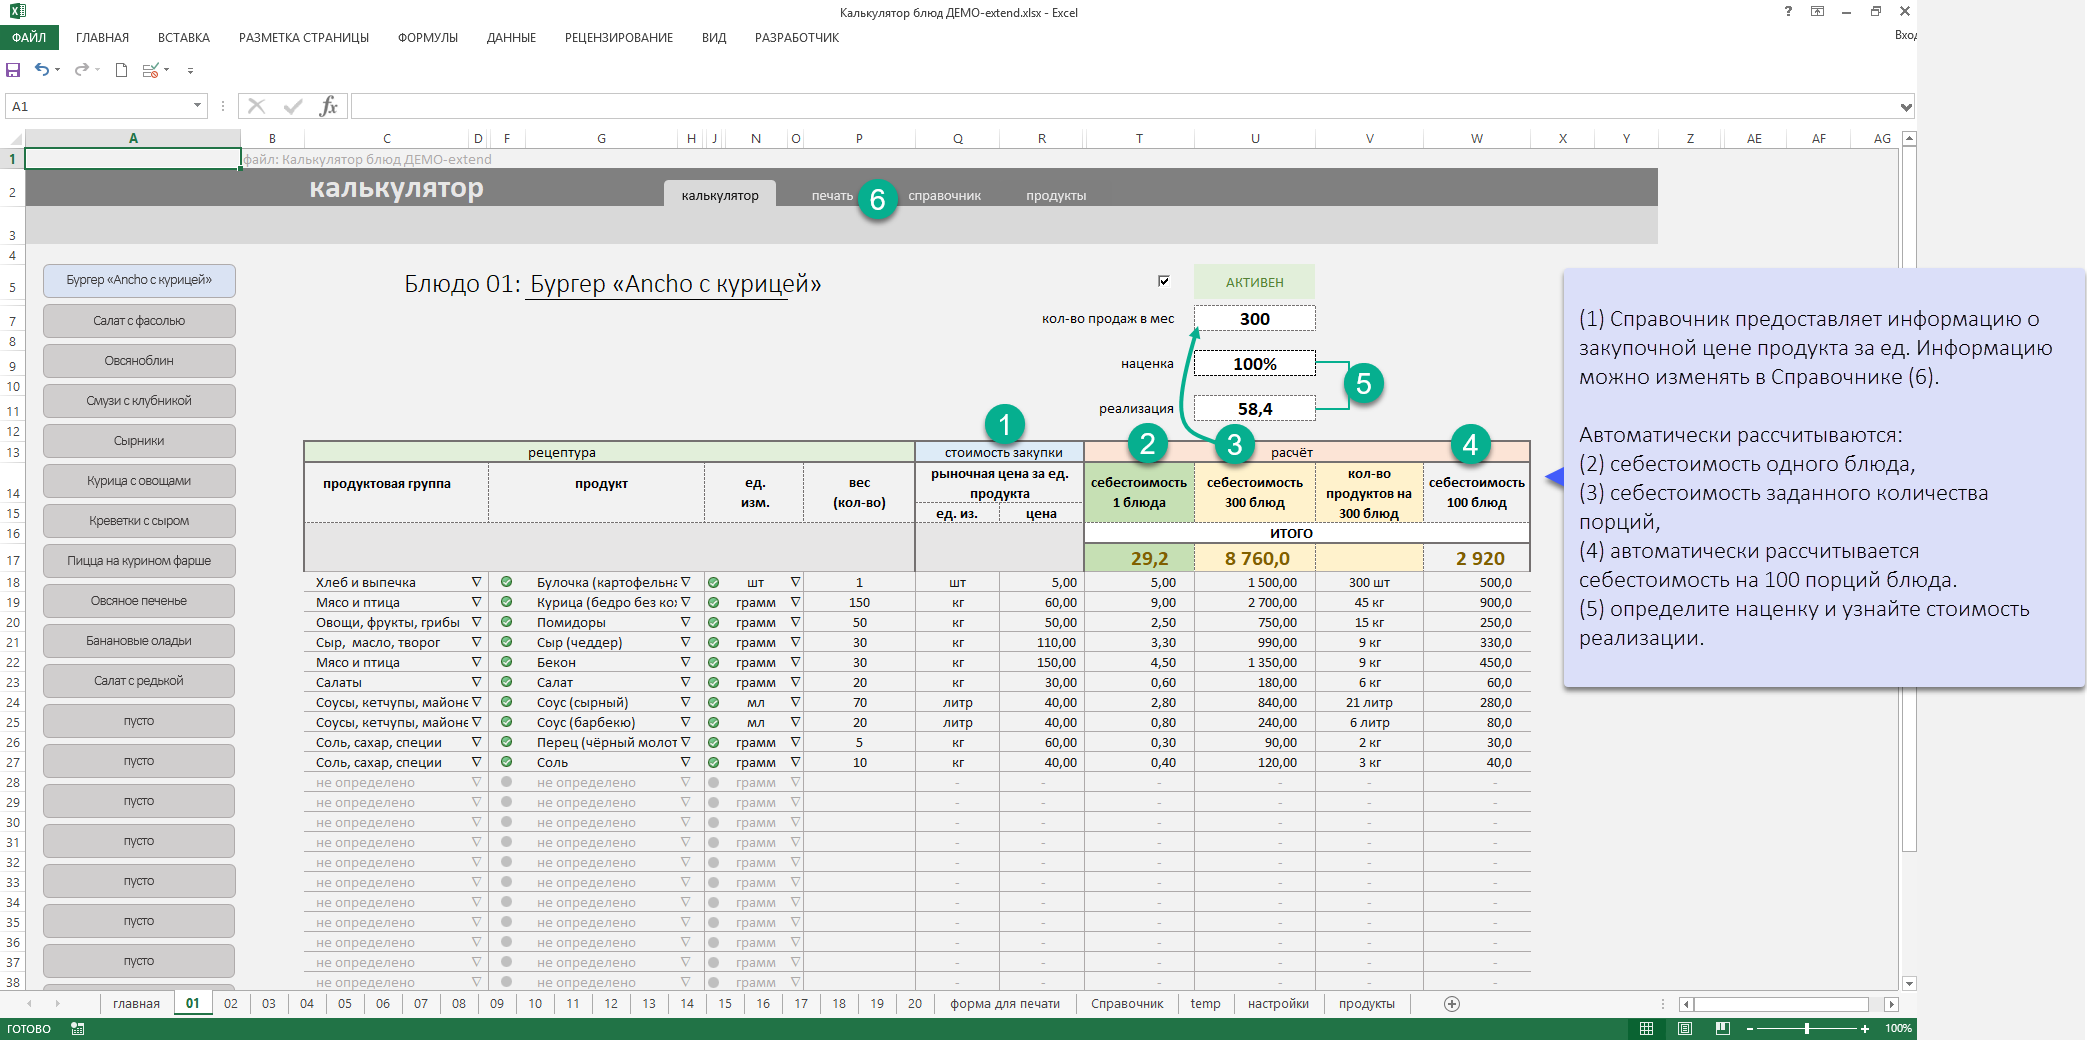This screenshot has width=2087, height=1040.
Task: Open unit dropdown in Сыр (чеддер) row
Action: (x=796, y=642)
